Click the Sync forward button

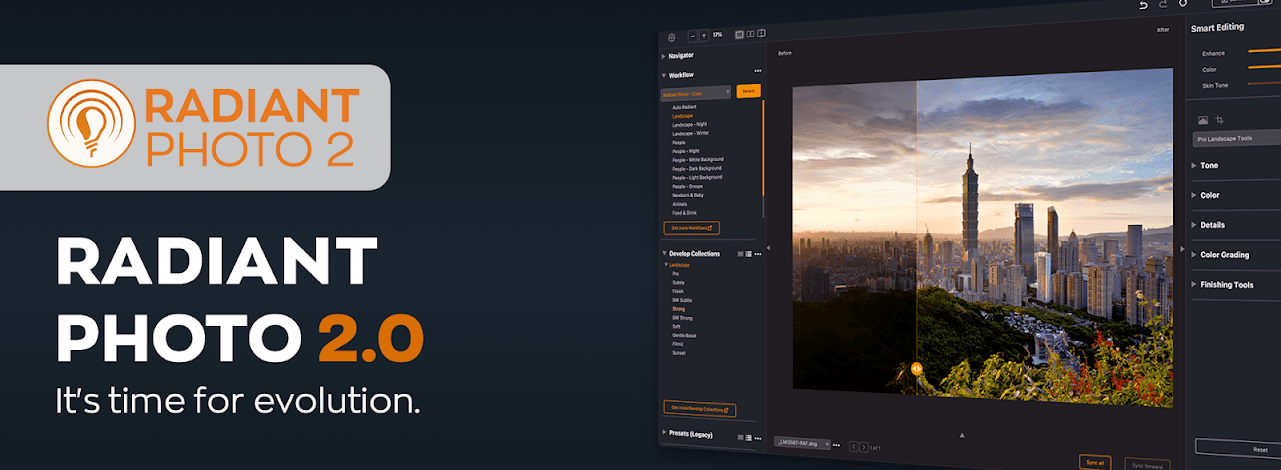(x=1146, y=466)
